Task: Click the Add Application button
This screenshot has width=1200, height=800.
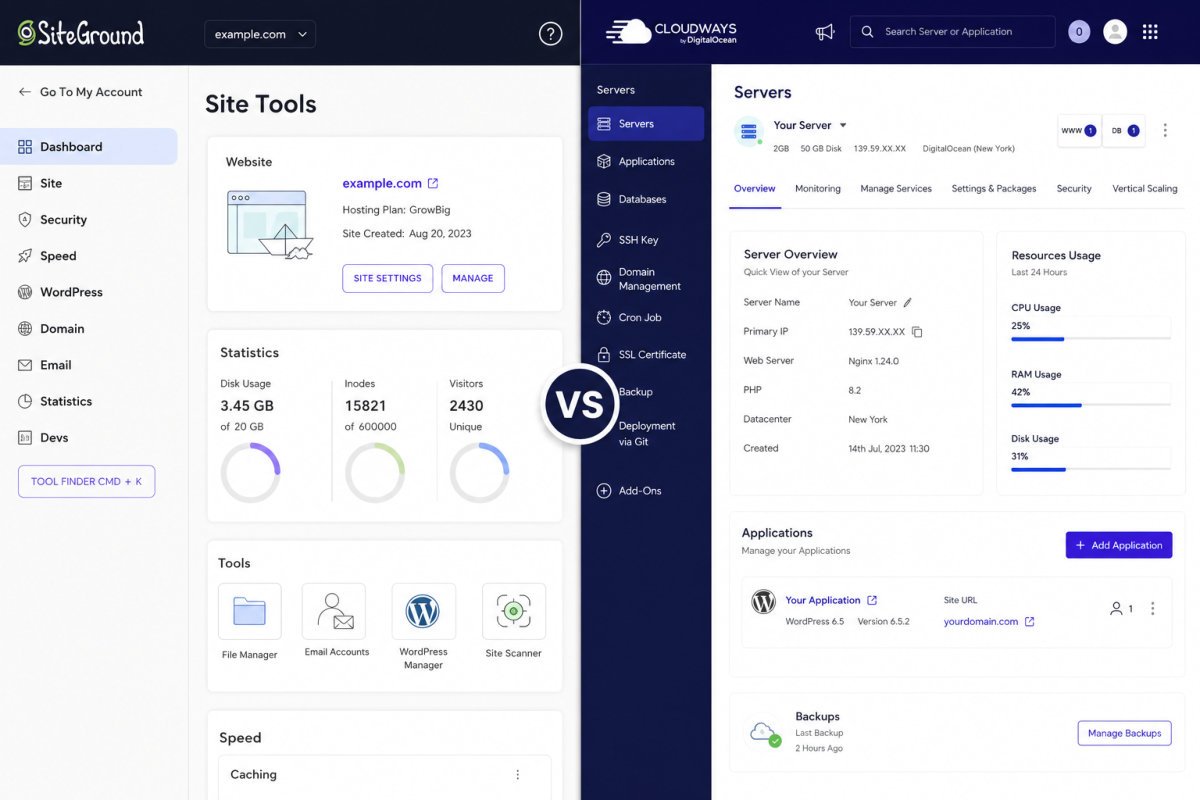Action: (x=1119, y=545)
